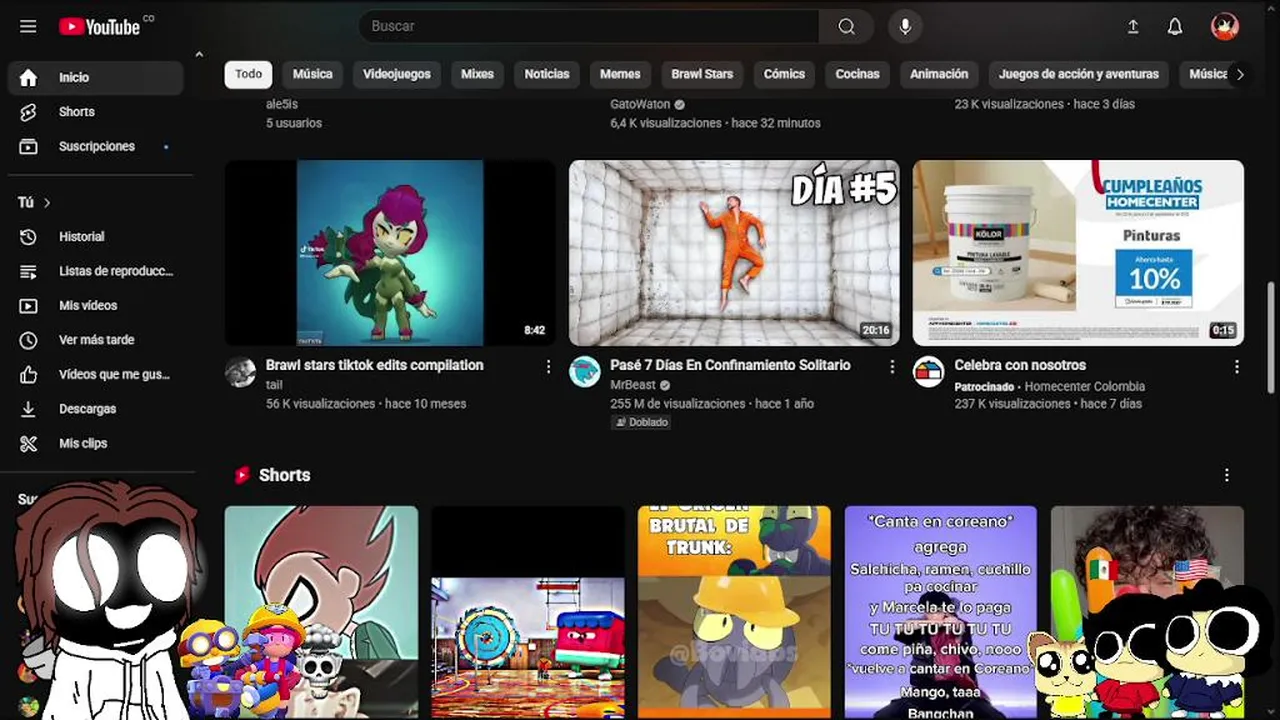Select the Brawl Stars filter chip
The width and height of the screenshot is (1280, 720).
point(702,74)
